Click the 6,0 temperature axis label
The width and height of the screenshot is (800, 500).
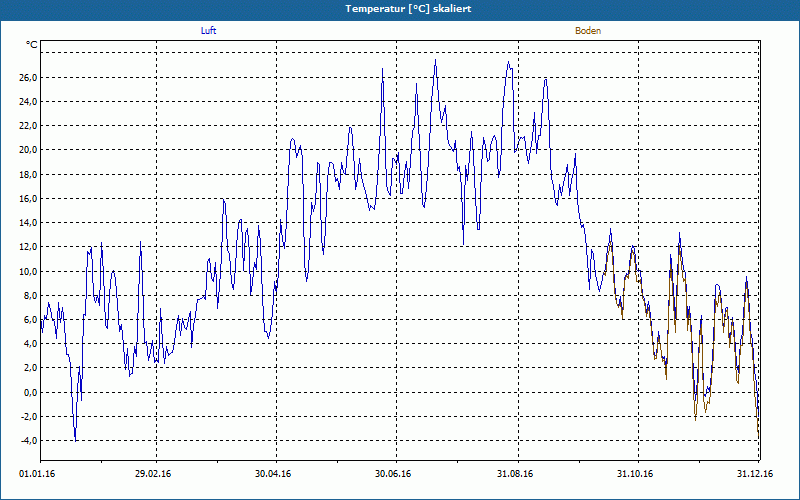pyautogui.click(x=29, y=320)
